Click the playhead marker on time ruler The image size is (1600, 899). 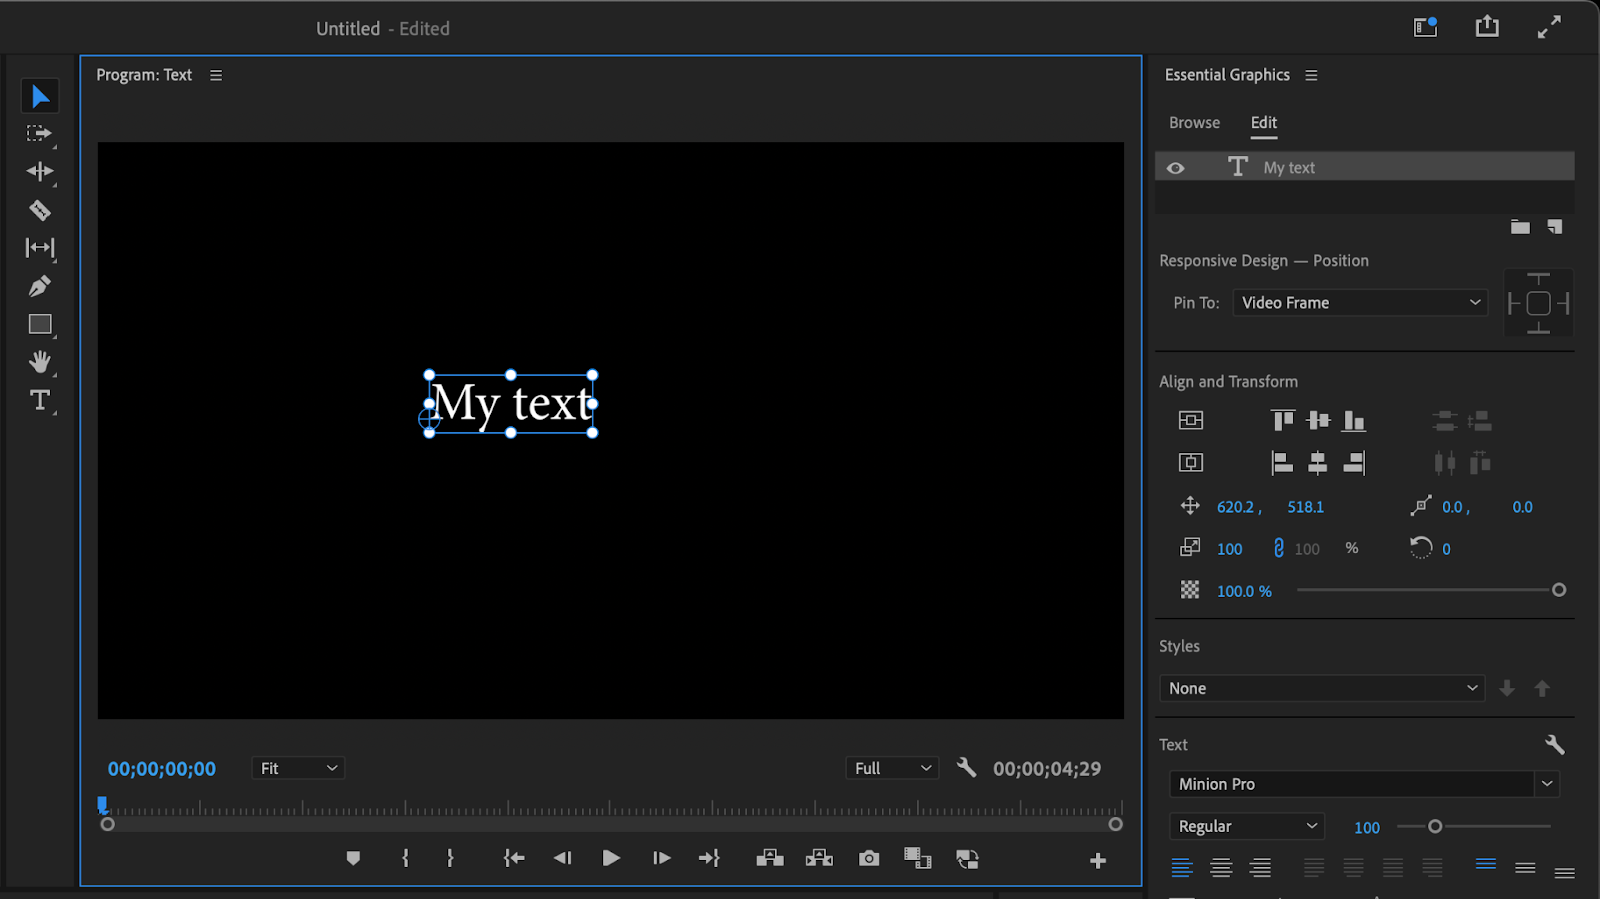point(102,805)
